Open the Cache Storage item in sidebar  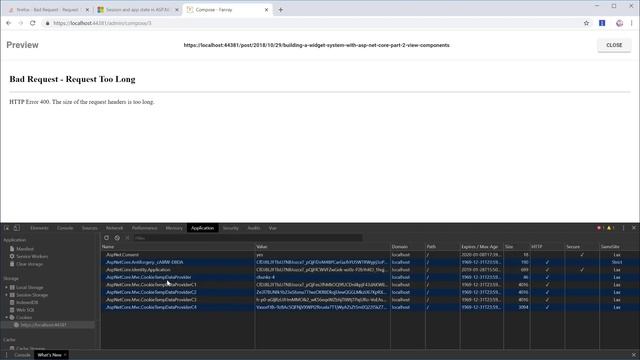(30, 348)
